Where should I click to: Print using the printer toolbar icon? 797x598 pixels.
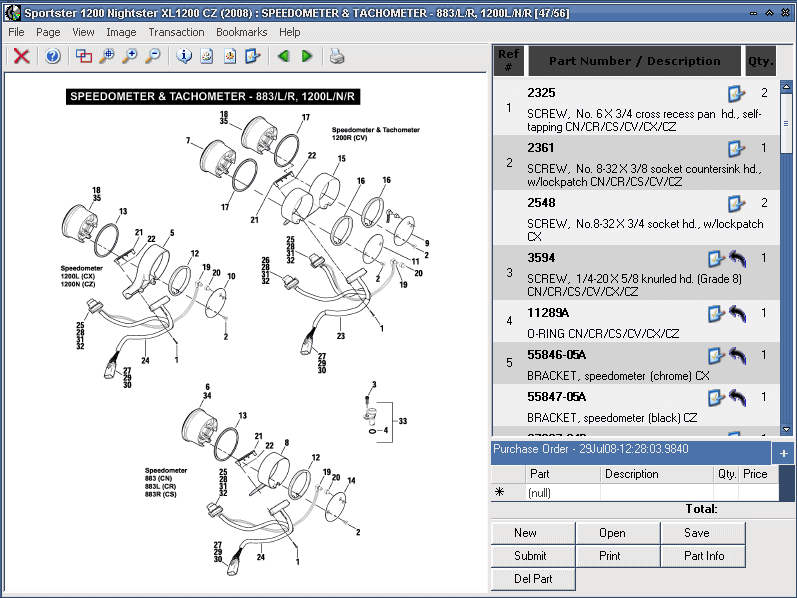click(x=338, y=56)
